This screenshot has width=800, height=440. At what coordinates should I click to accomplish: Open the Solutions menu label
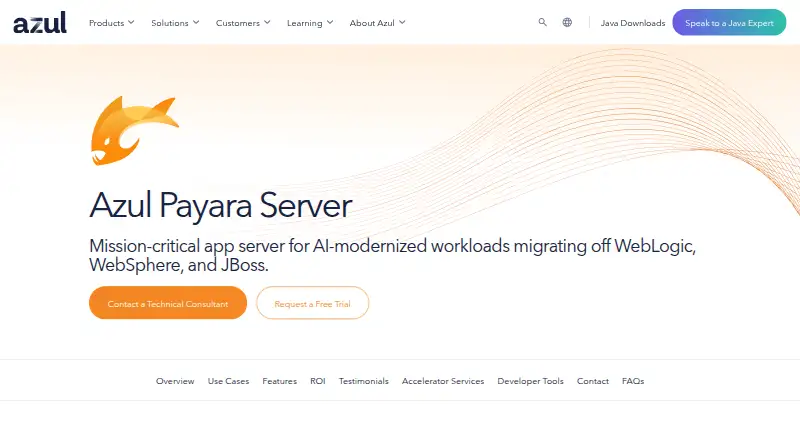[x=169, y=23]
